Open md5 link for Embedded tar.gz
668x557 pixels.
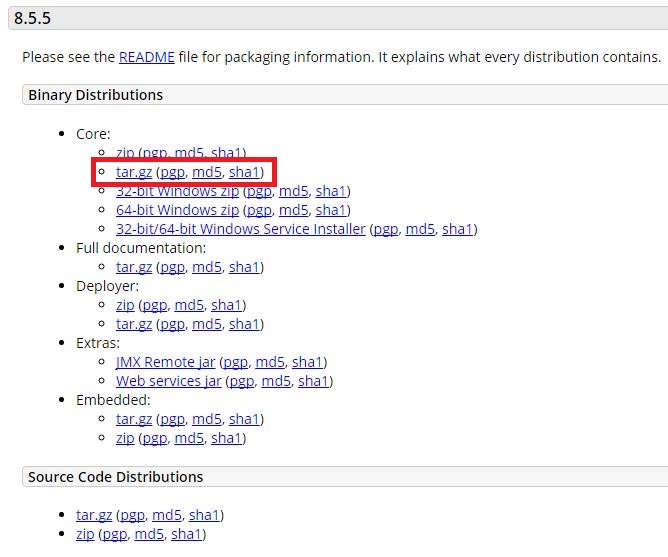[x=207, y=419]
